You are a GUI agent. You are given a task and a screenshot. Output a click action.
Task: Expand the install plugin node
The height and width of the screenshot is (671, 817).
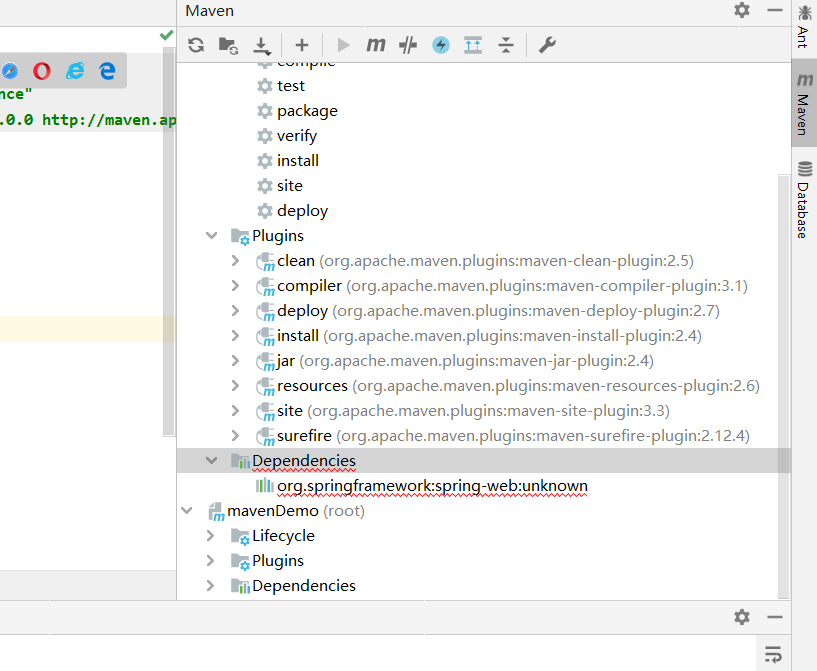pos(236,336)
